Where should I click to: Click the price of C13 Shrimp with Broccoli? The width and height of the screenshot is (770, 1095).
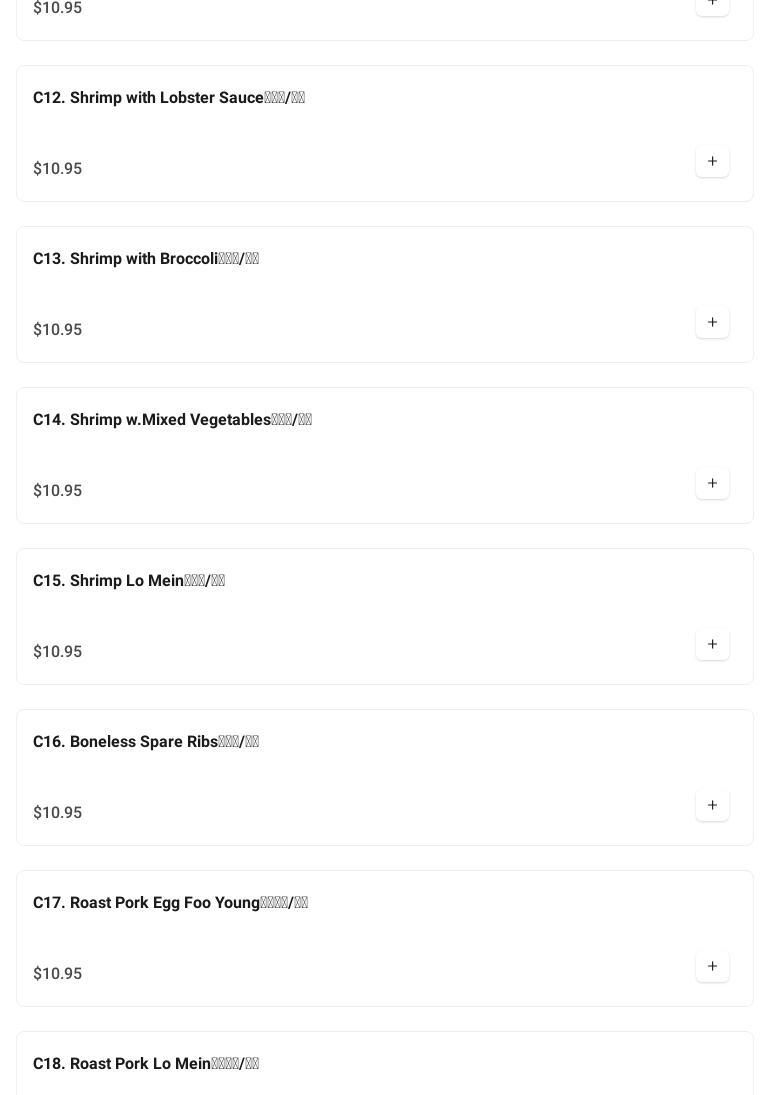click(x=58, y=330)
